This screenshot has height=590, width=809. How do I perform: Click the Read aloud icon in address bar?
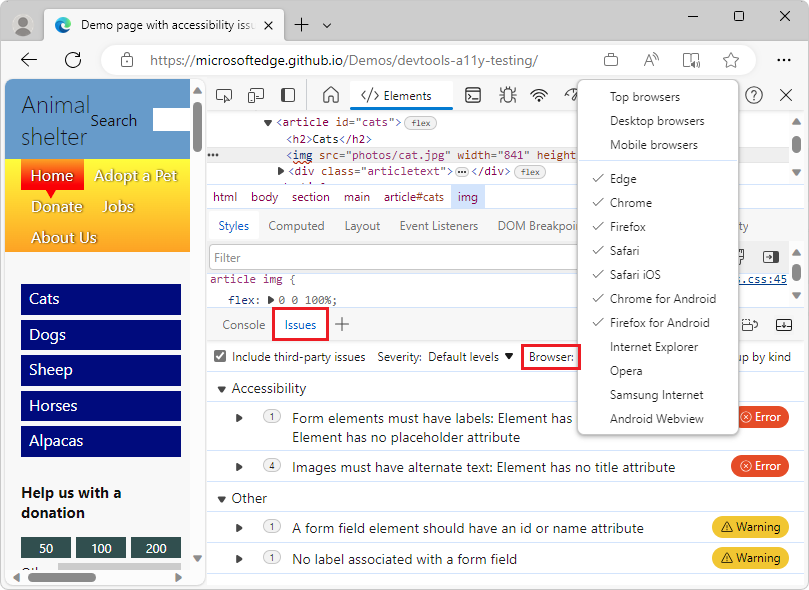[x=651, y=60]
